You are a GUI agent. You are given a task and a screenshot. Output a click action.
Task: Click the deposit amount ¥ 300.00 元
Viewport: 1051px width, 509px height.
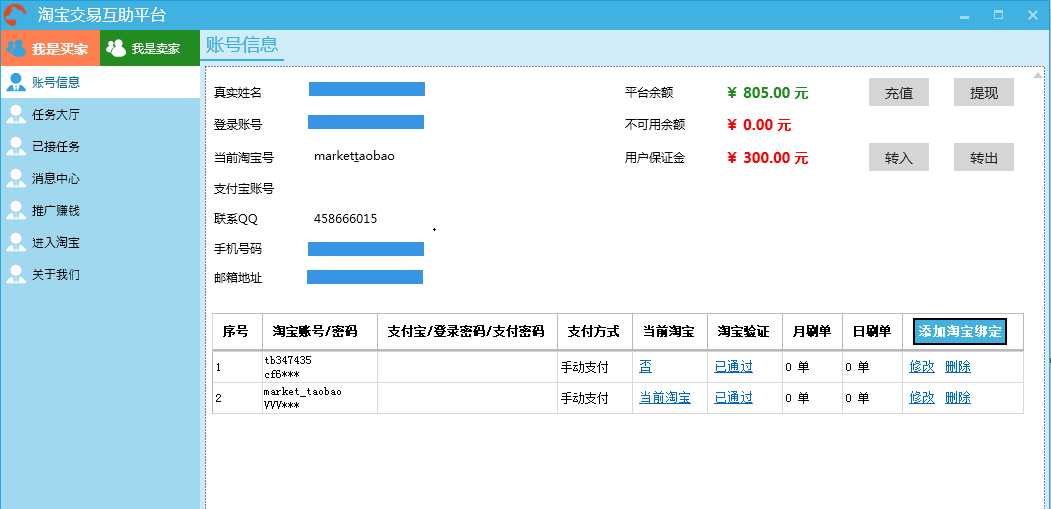[x=767, y=158]
